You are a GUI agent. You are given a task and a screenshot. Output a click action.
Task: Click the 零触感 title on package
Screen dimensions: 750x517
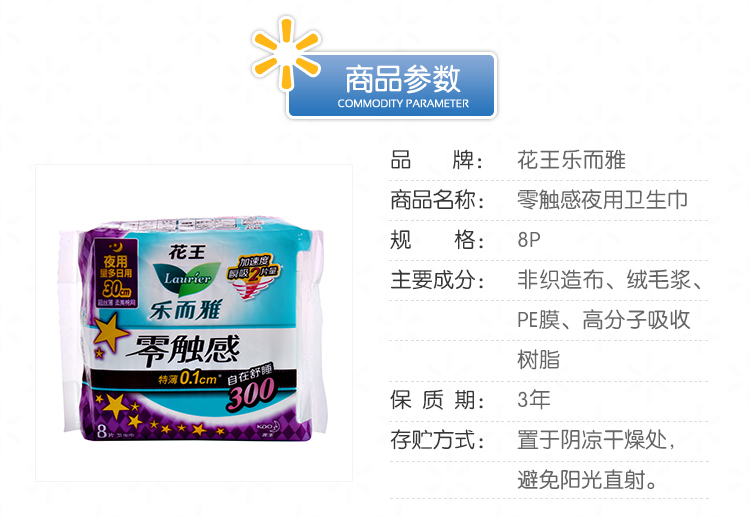coord(183,351)
